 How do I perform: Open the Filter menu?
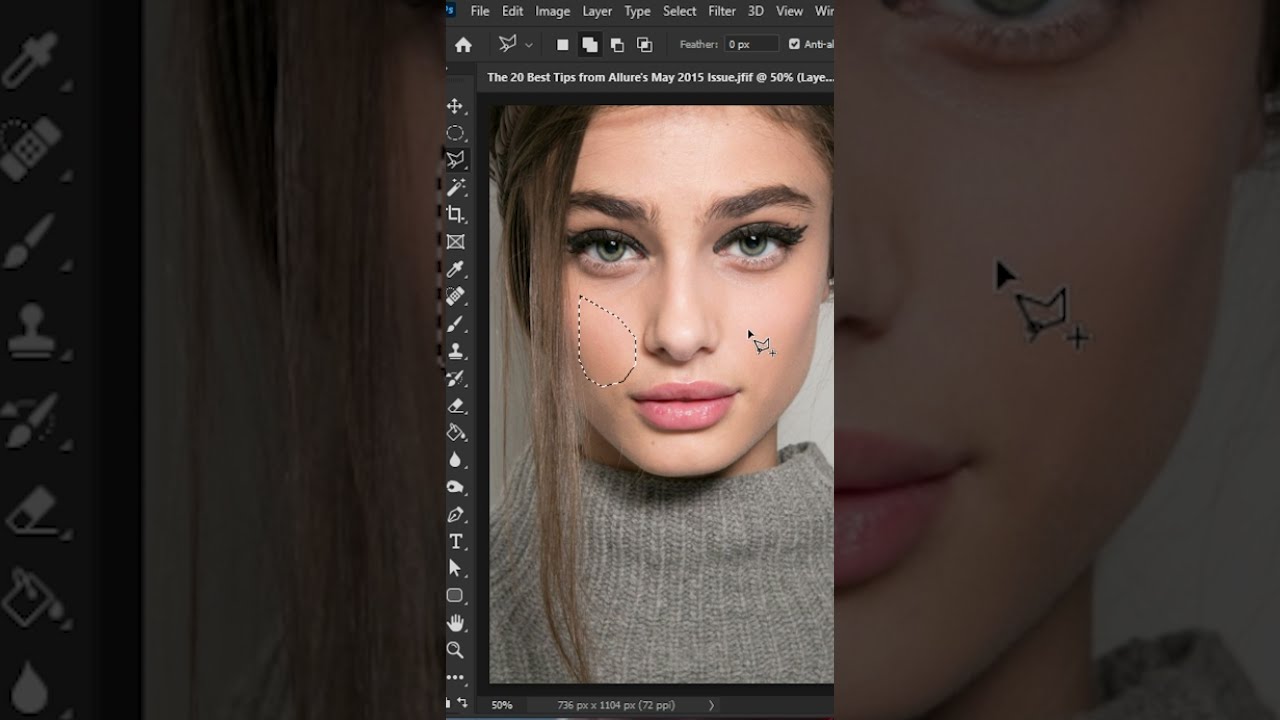point(722,11)
